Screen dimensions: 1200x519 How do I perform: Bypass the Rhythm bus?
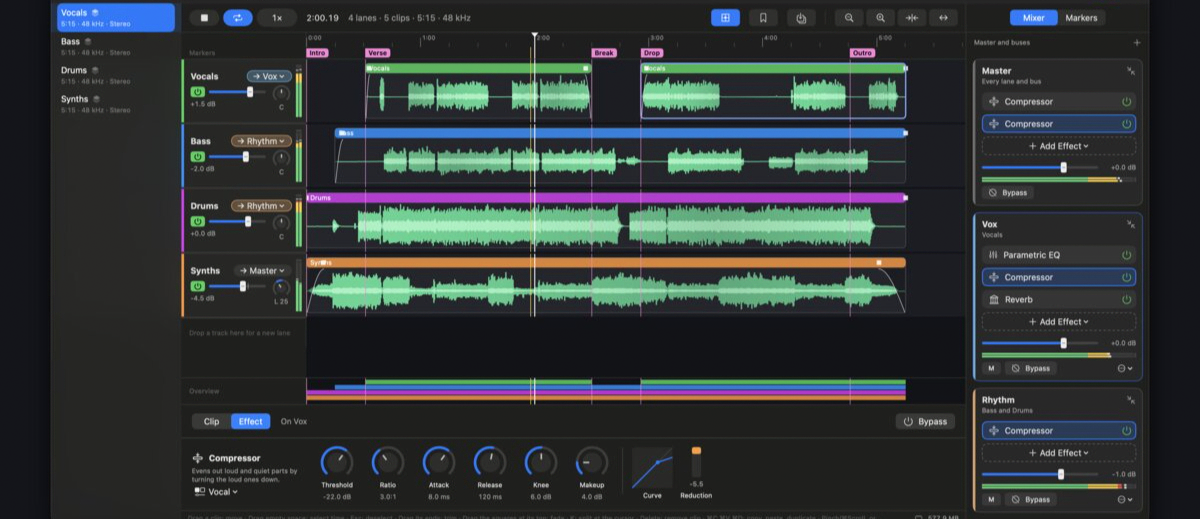click(x=1032, y=499)
